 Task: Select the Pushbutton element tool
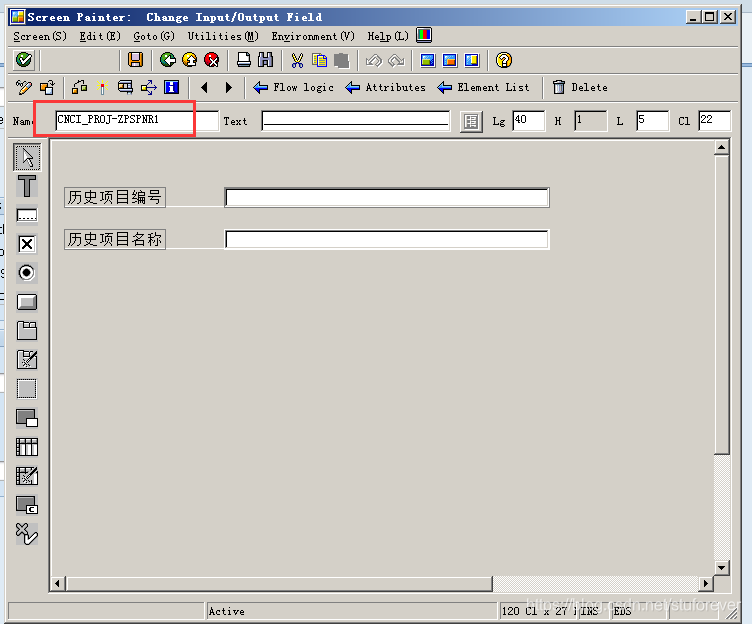27,302
